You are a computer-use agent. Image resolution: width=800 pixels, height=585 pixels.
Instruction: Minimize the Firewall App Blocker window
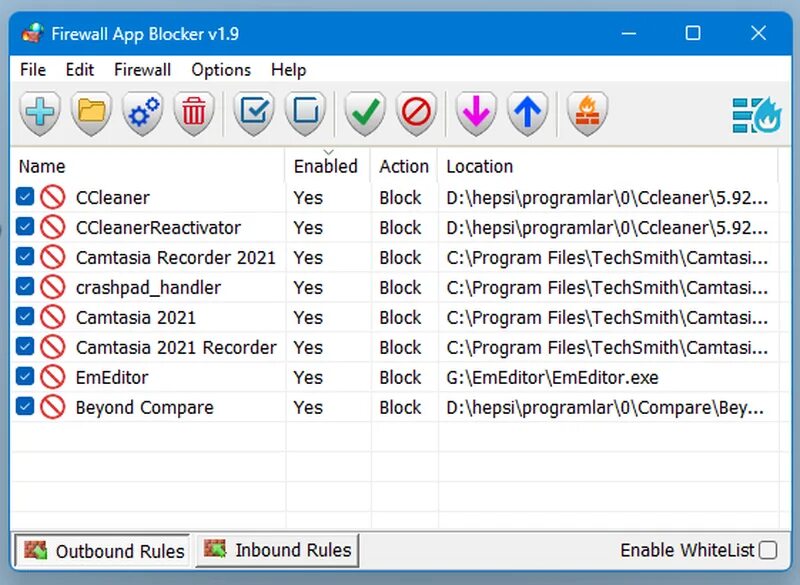coord(629,33)
